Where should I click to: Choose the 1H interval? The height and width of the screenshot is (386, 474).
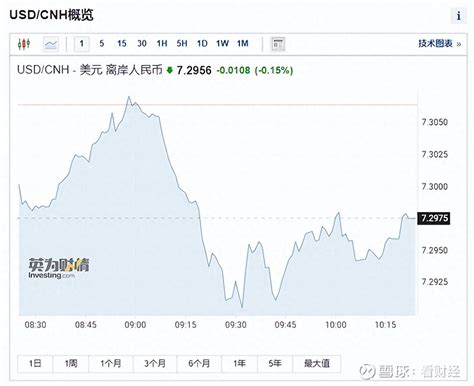click(x=162, y=44)
